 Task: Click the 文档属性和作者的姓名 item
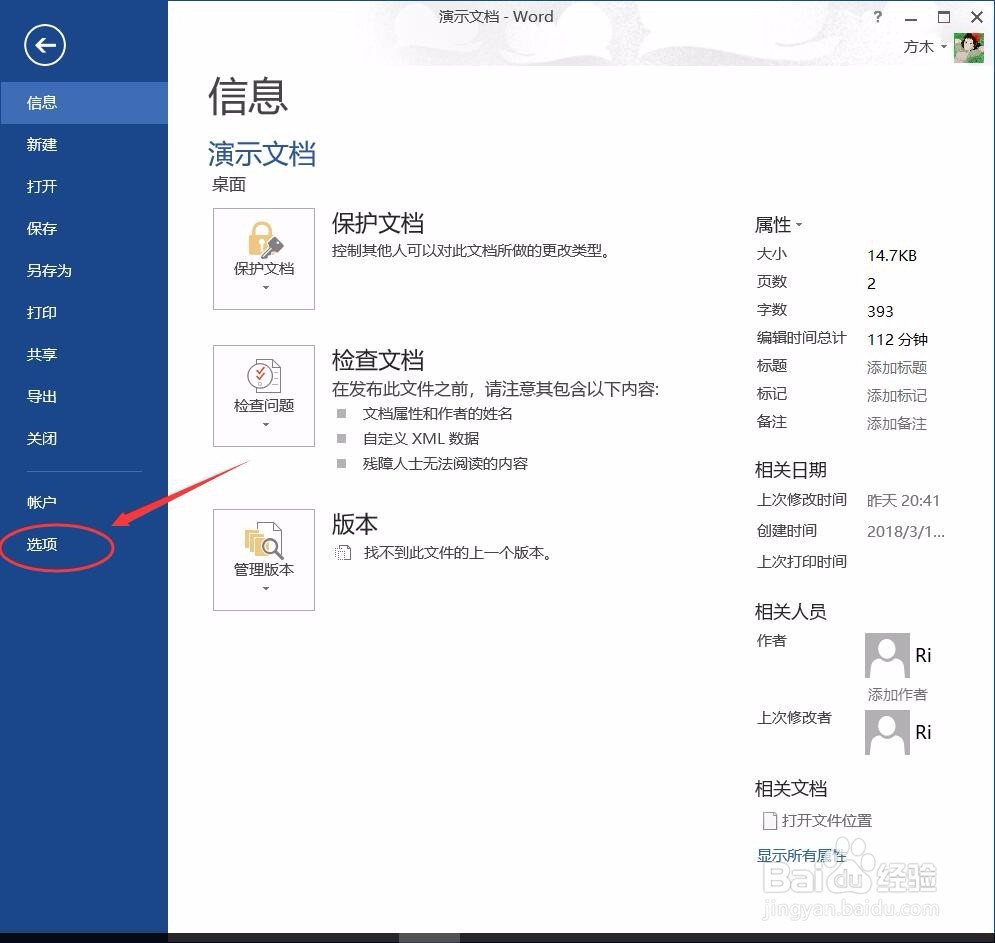(437, 414)
